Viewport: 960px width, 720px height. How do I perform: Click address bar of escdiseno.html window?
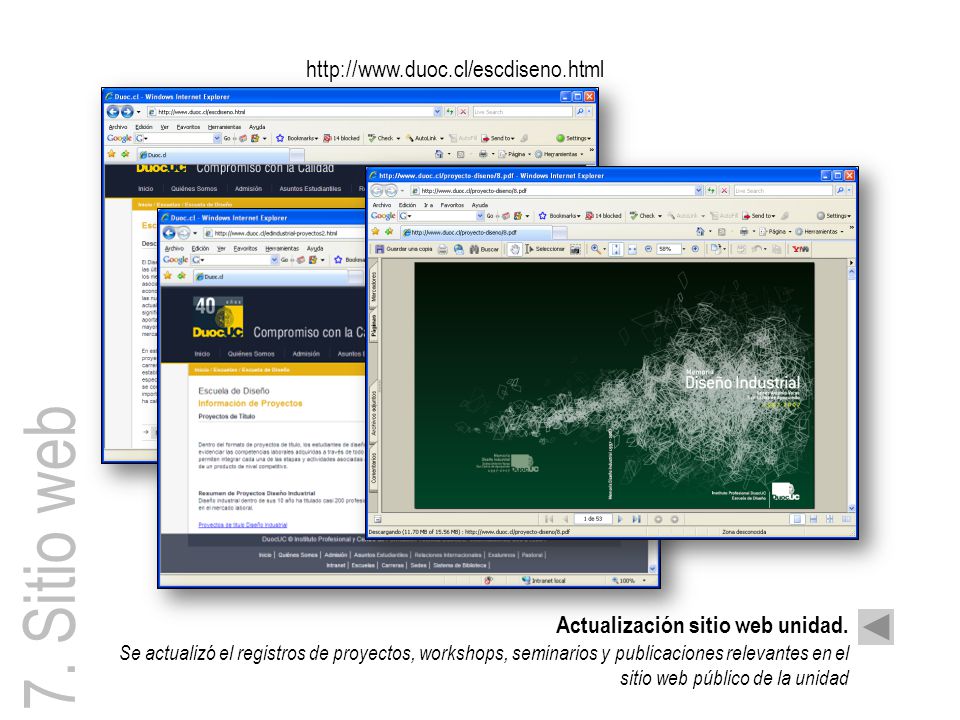[x=294, y=112]
